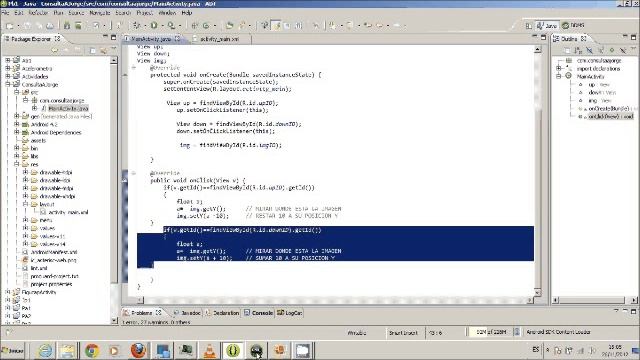Viewport: 640px width, 360px height.
Task: Select the Java perspective button
Action: (x=547, y=25)
